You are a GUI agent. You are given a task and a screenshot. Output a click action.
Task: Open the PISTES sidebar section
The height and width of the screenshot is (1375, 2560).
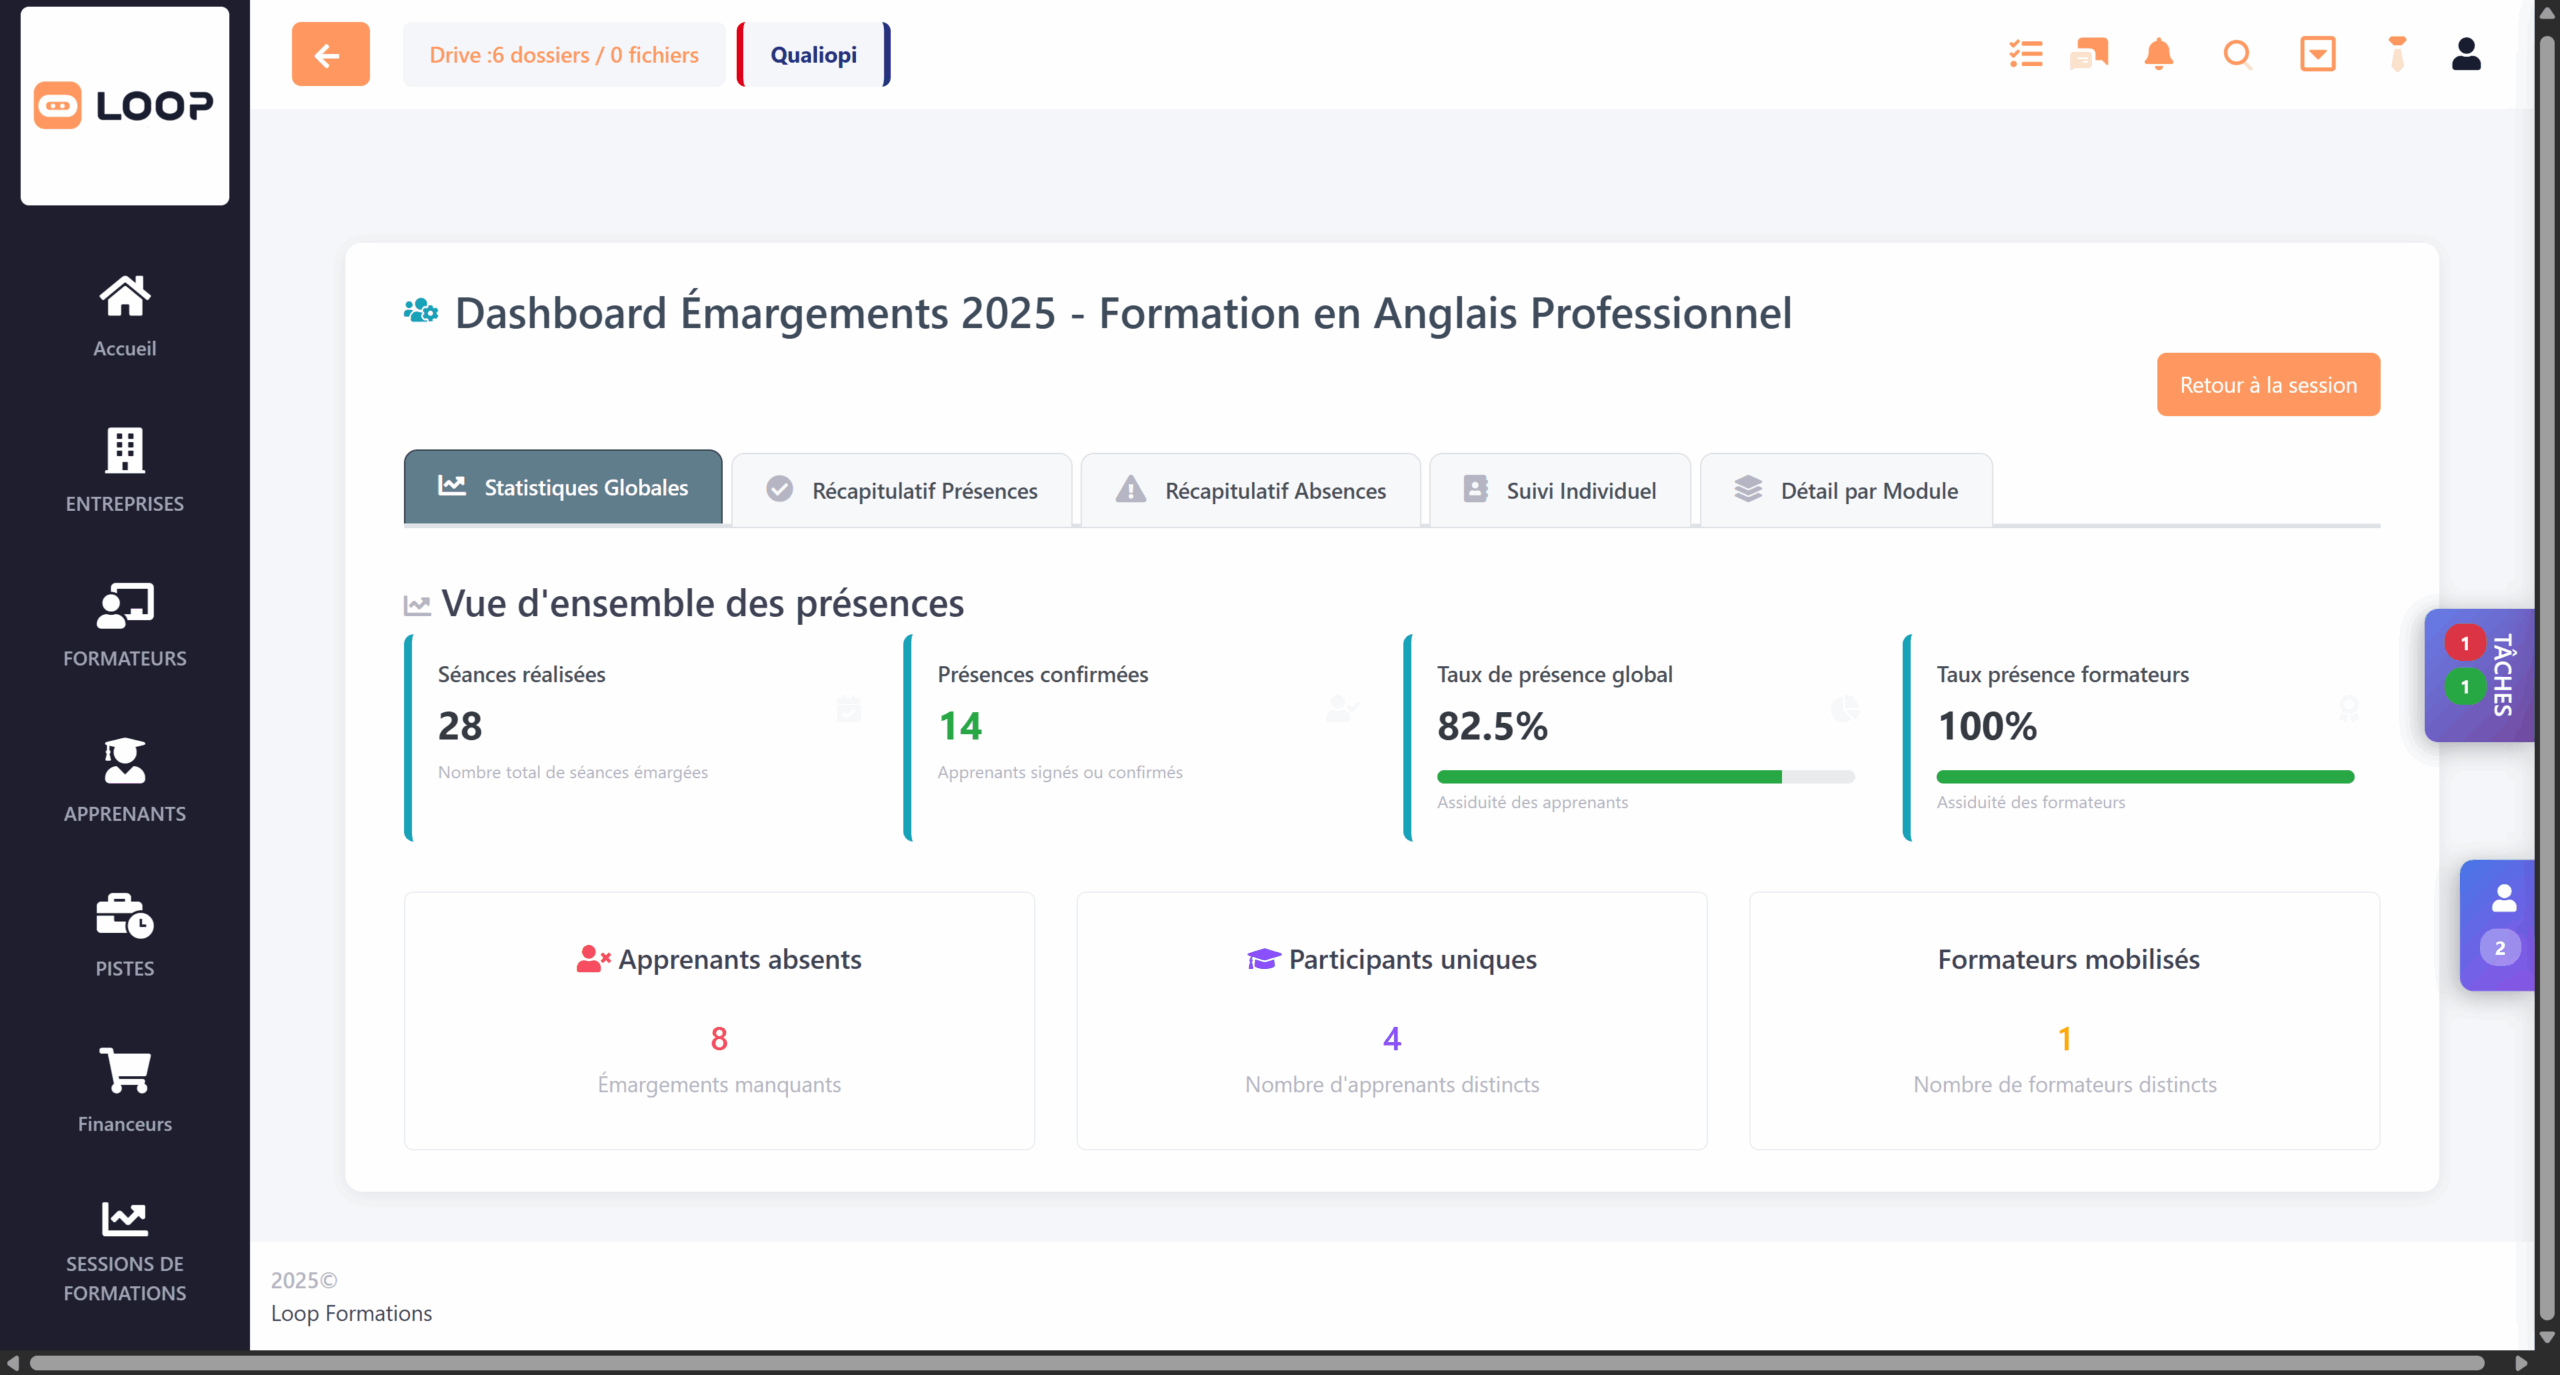[x=125, y=935]
